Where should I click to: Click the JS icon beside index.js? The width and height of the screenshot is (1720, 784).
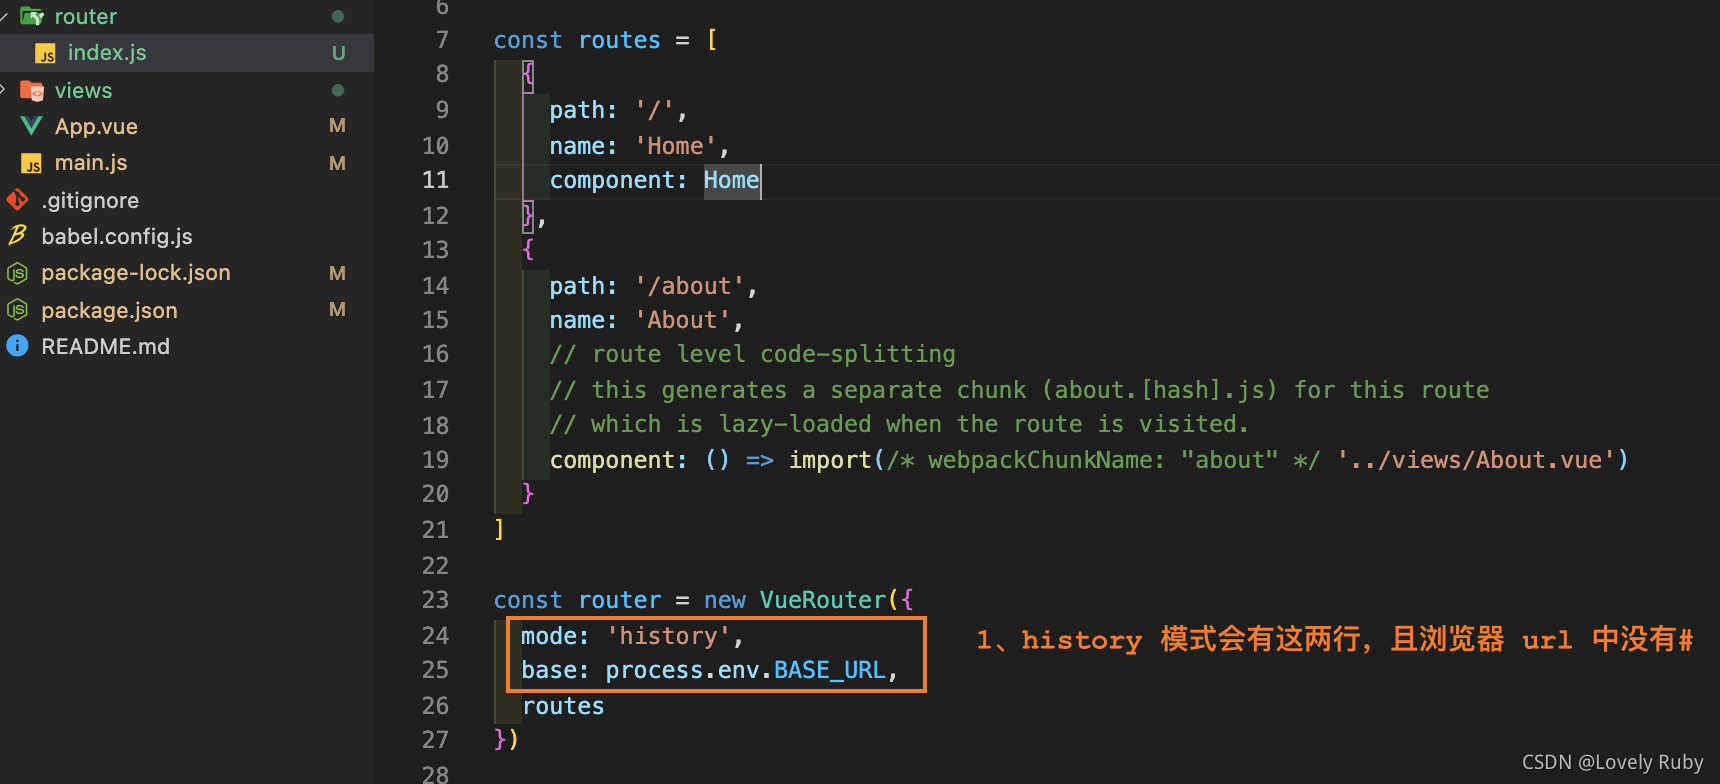(45, 53)
